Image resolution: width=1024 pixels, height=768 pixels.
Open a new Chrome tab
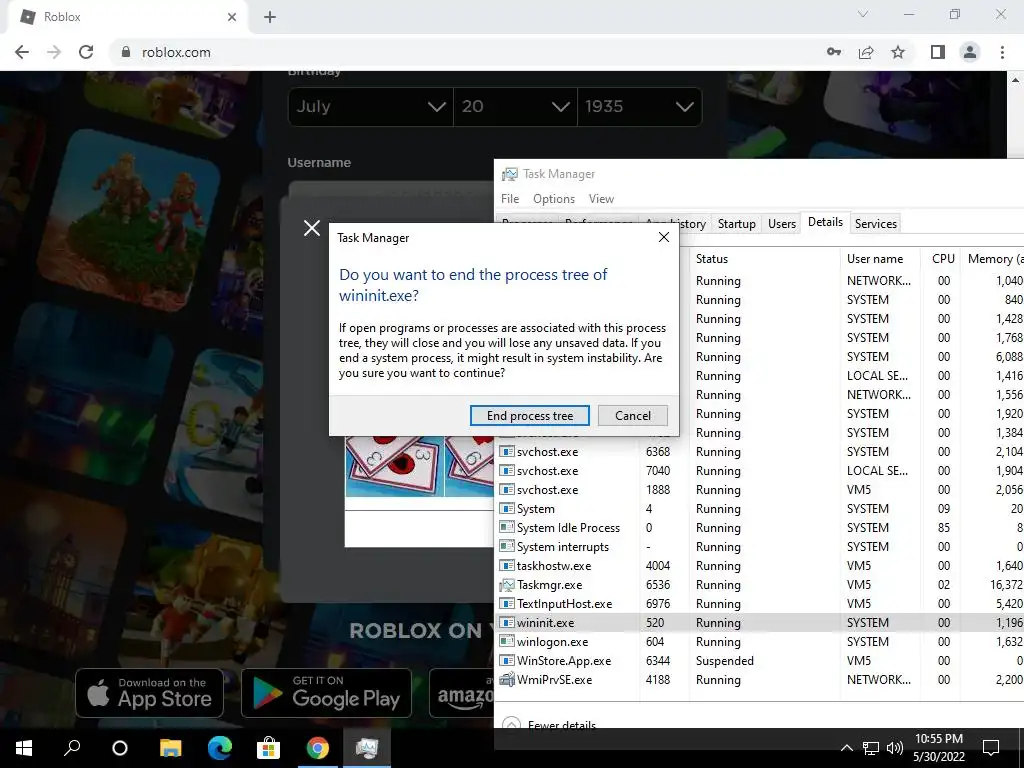coord(270,17)
